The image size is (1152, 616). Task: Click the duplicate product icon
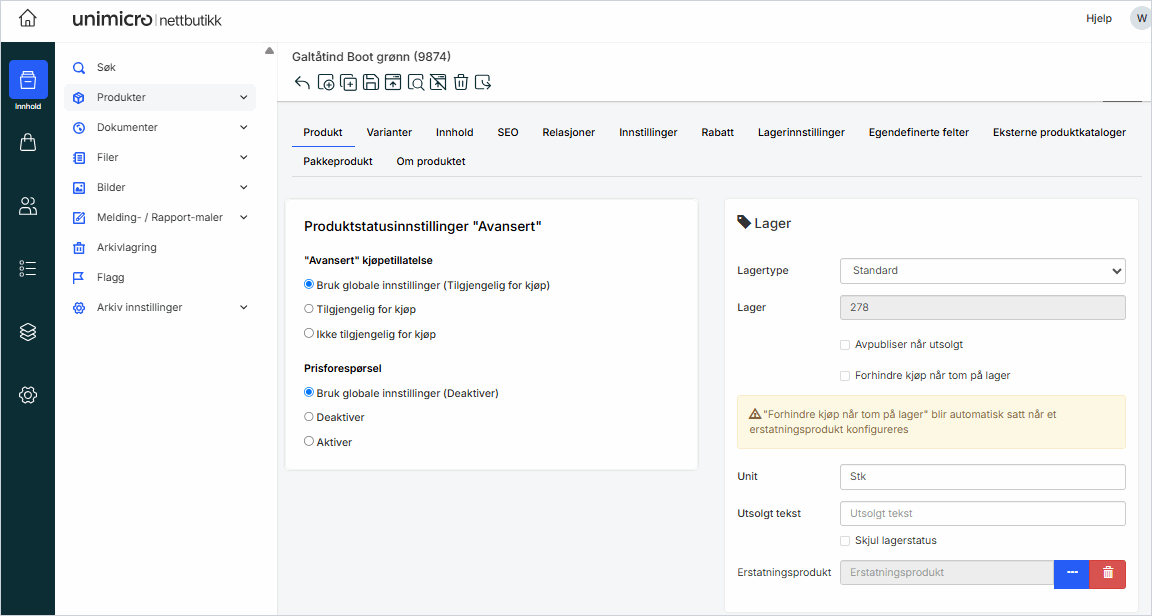(x=348, y=83)
